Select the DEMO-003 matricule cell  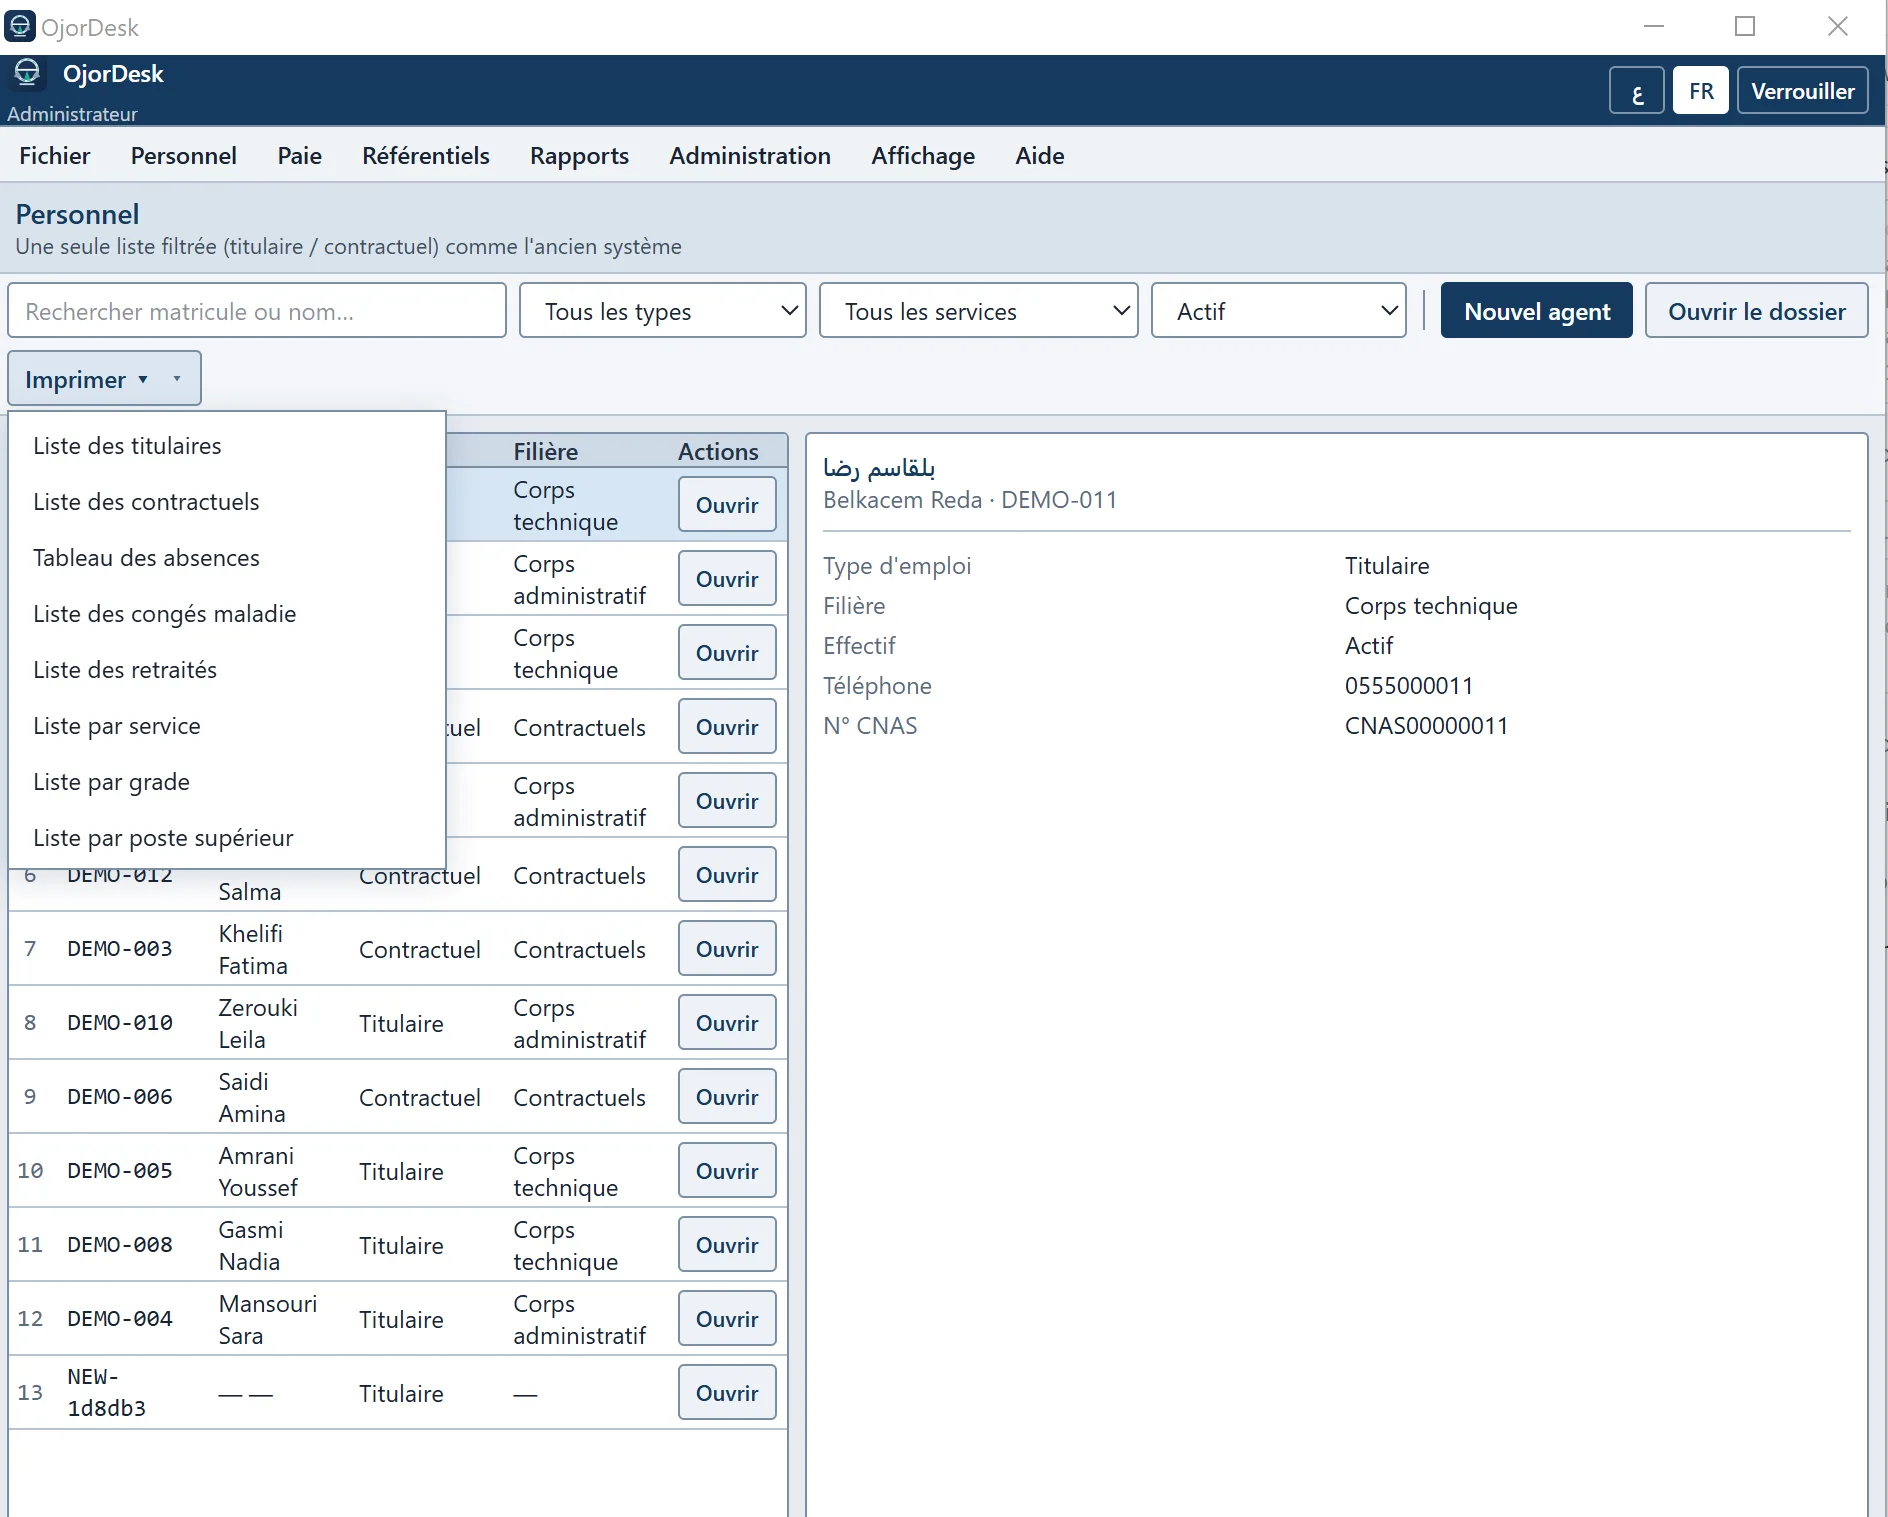(x=120, y=949)
